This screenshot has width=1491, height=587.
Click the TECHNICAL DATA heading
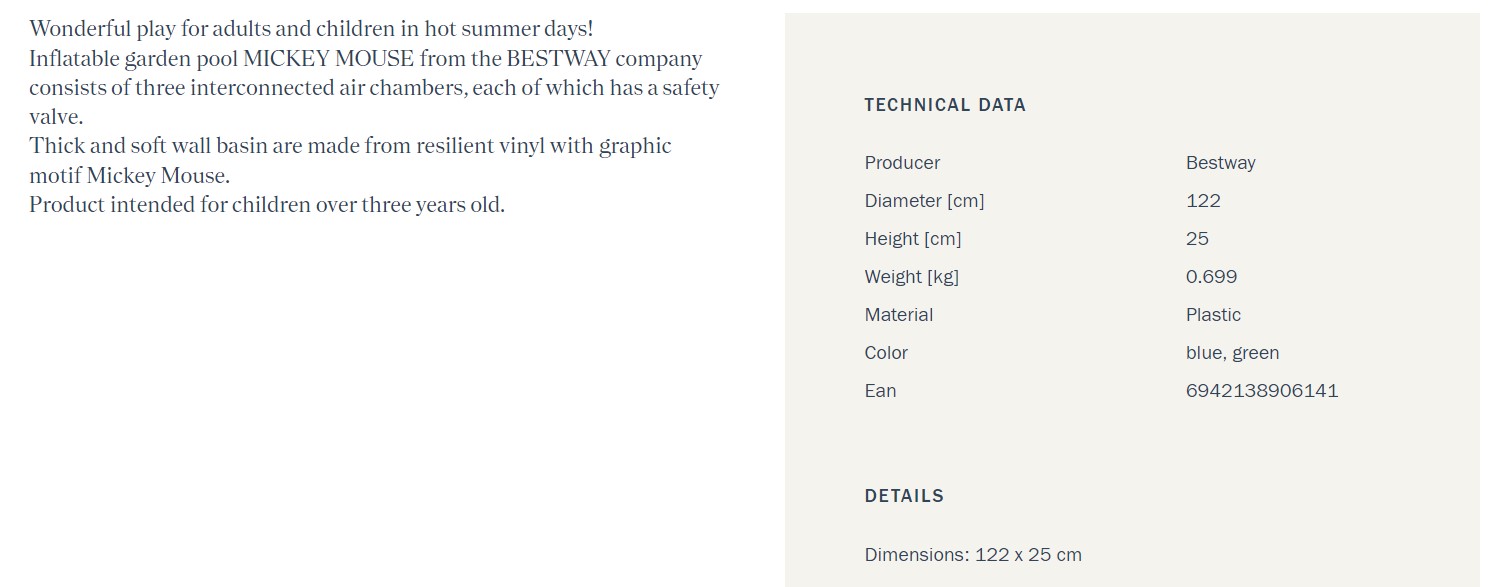click(x=945, y=105)
